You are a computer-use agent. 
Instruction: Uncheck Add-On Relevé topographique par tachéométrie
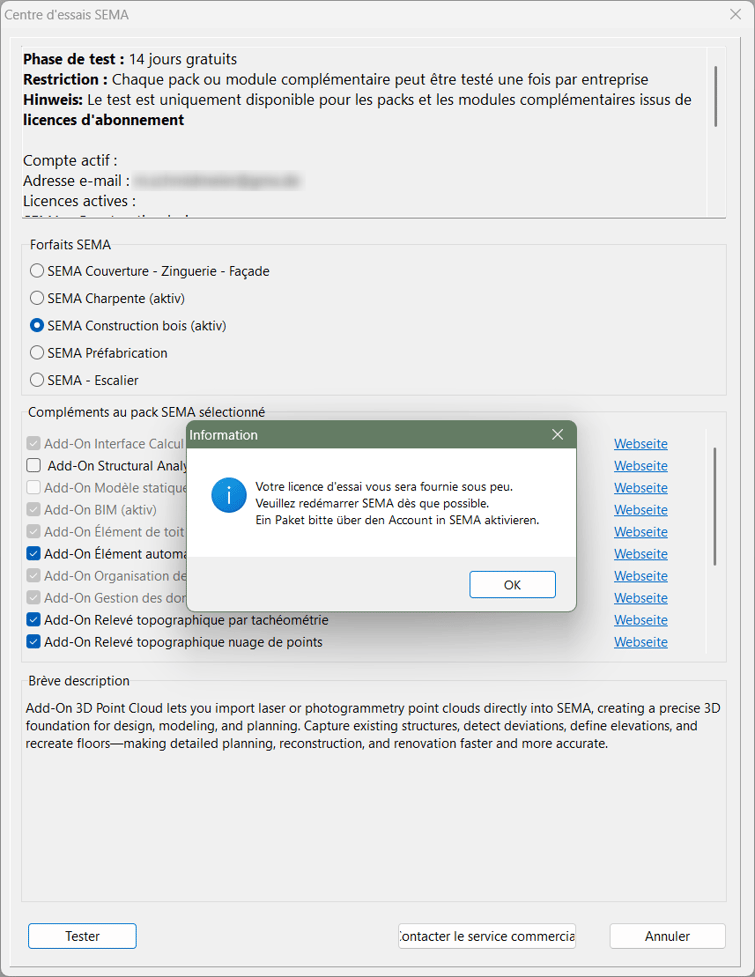pos(34,620)
